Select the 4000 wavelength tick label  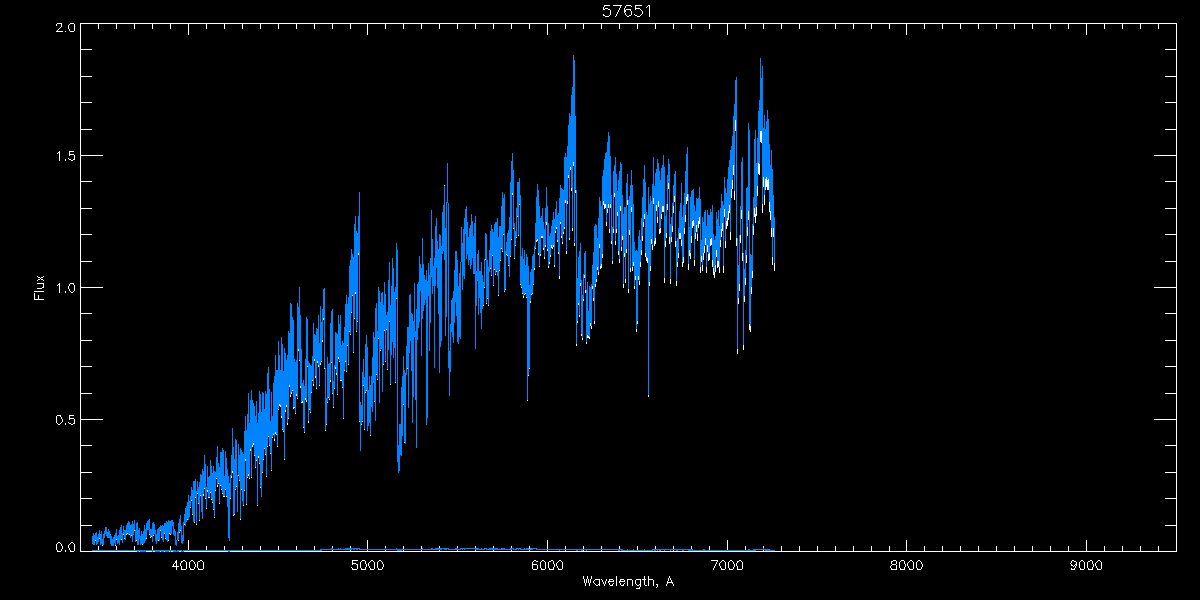click(188, 565)
